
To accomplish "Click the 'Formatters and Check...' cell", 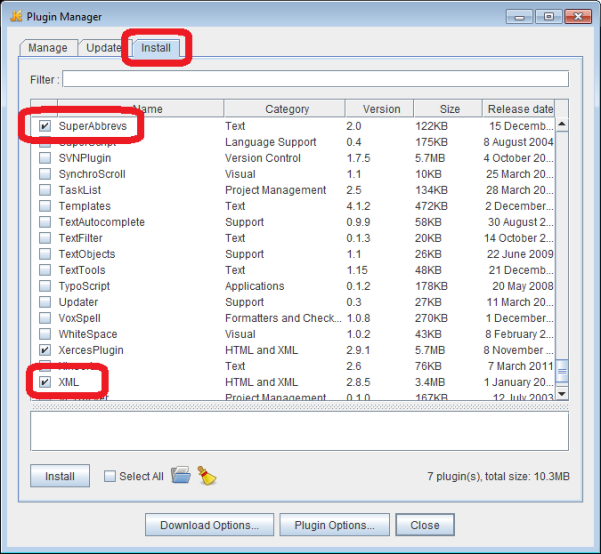I will (283, 318).
